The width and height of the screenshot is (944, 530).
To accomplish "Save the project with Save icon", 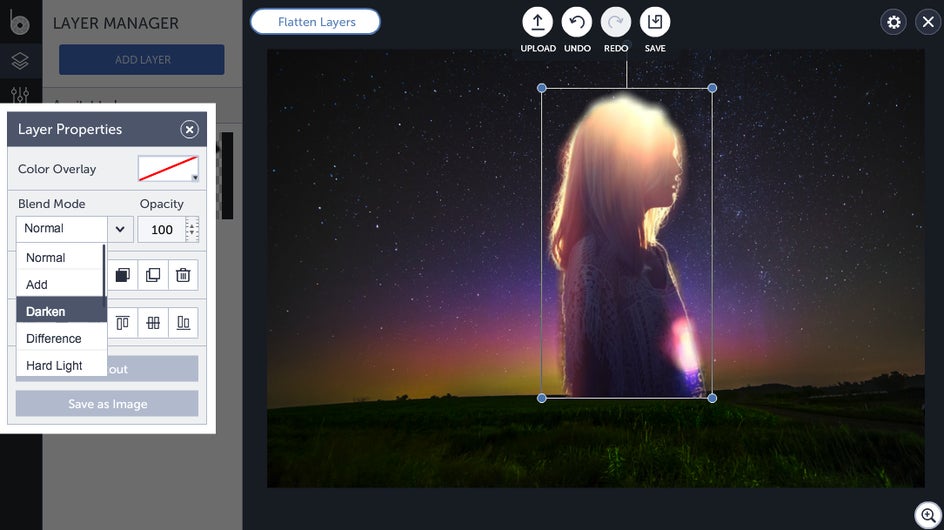I will [655, 22].
